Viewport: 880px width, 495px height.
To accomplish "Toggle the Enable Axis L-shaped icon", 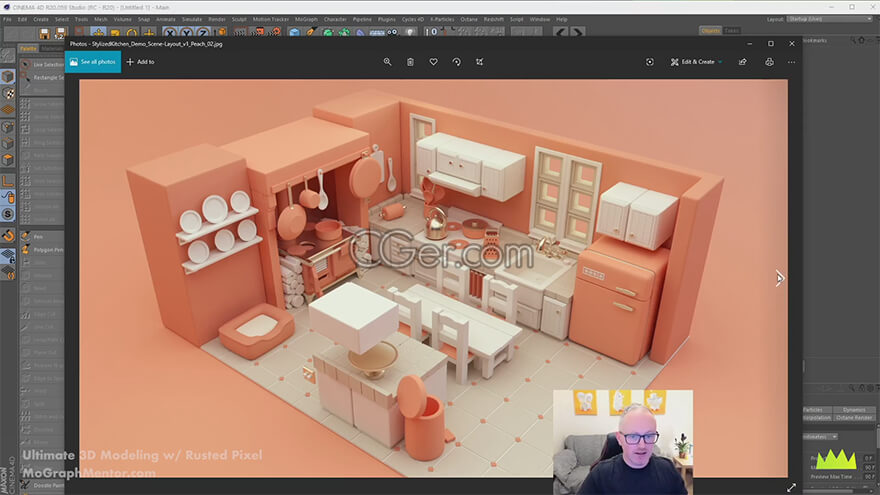I will (x=7, y=181).
